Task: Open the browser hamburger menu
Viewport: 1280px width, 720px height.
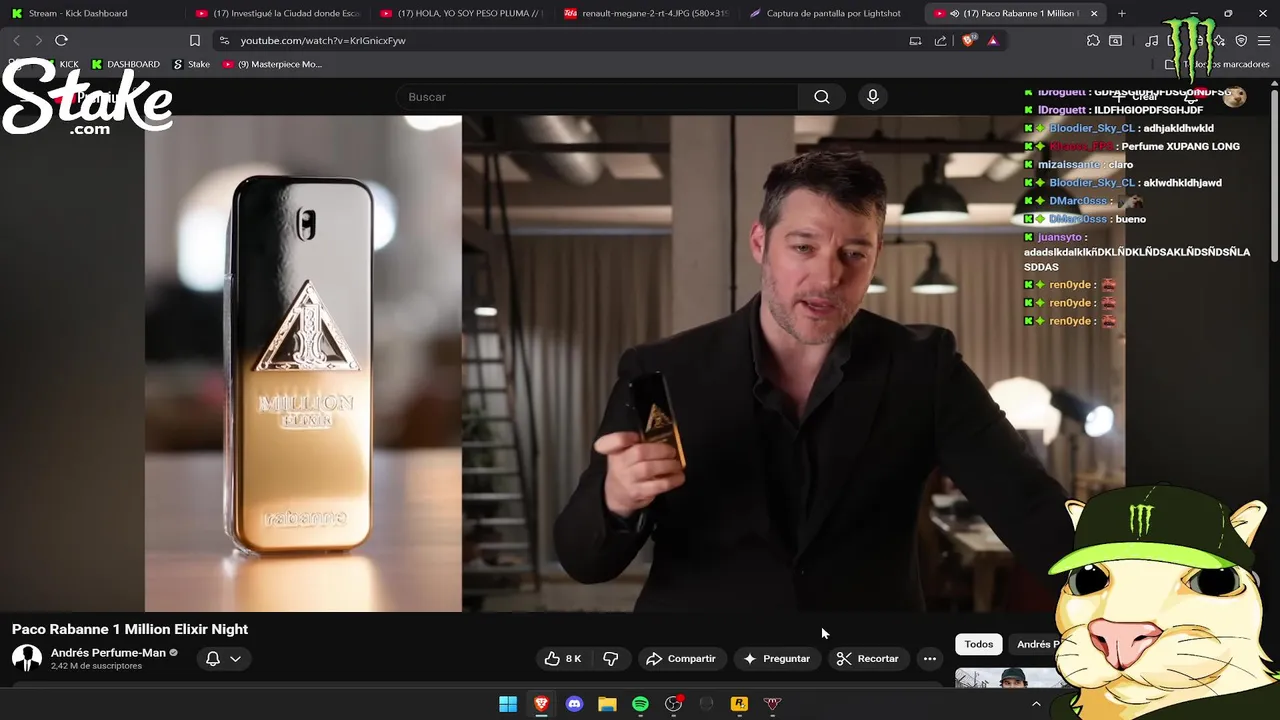Action: [1263, 41]
